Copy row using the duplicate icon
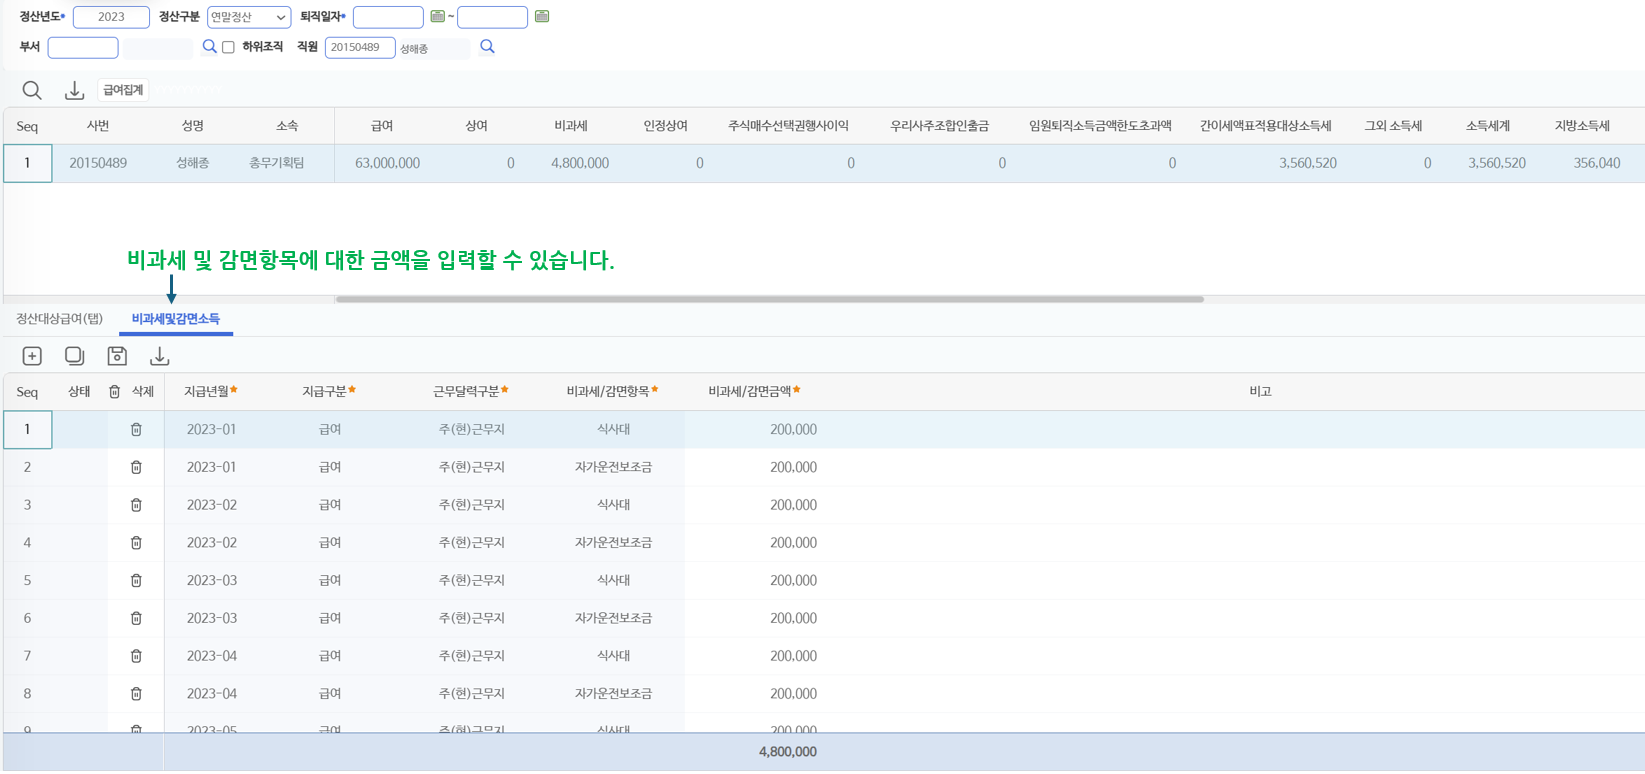This screenshot has width=1645, height=774. (74, 356)
